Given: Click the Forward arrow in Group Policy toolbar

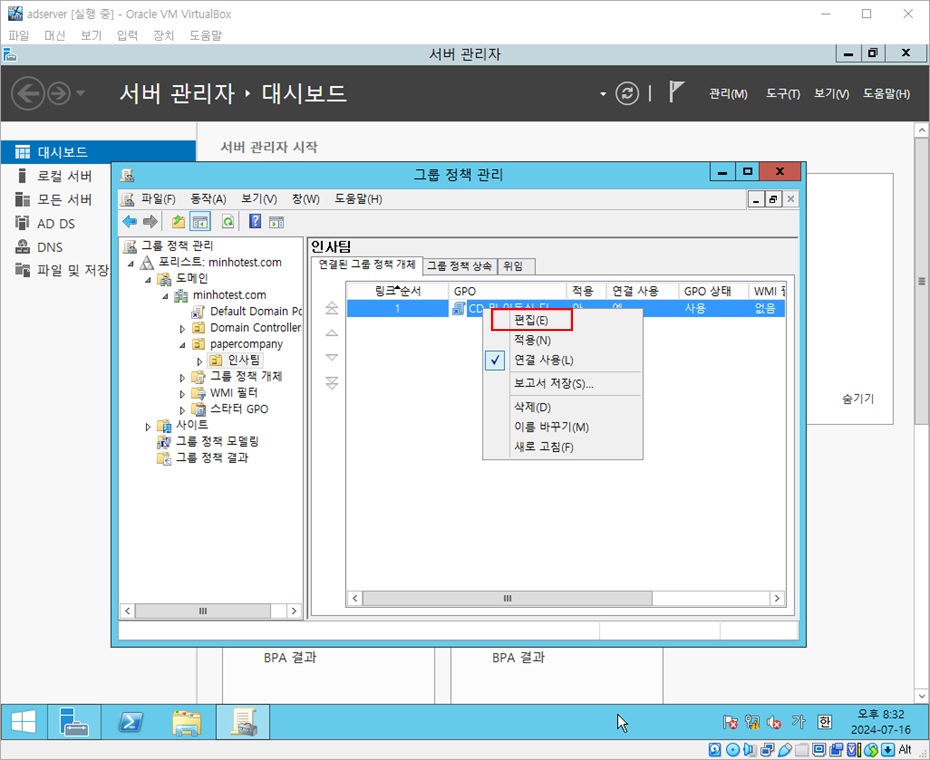Looking at the screenshot, I should (x=150, y=222).
